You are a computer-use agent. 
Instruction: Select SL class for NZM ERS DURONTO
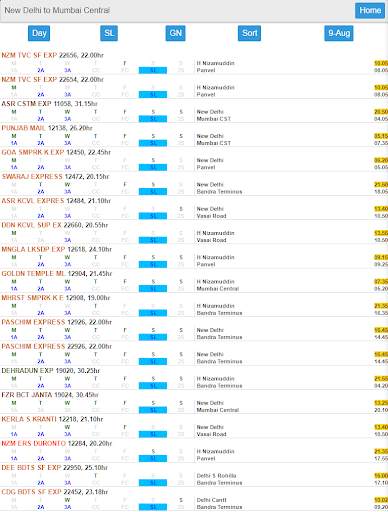tap(153, 459)
